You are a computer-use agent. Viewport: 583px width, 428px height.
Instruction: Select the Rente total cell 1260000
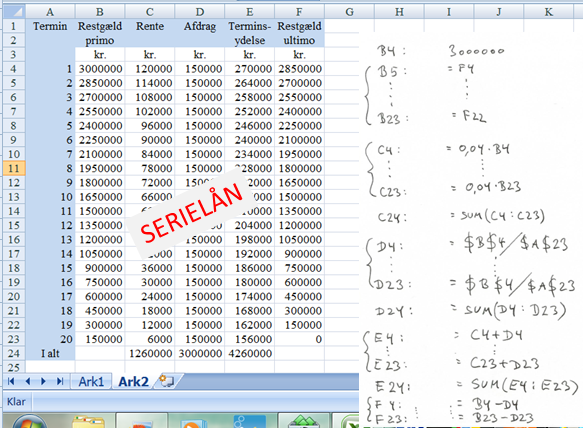pos(150,353)
